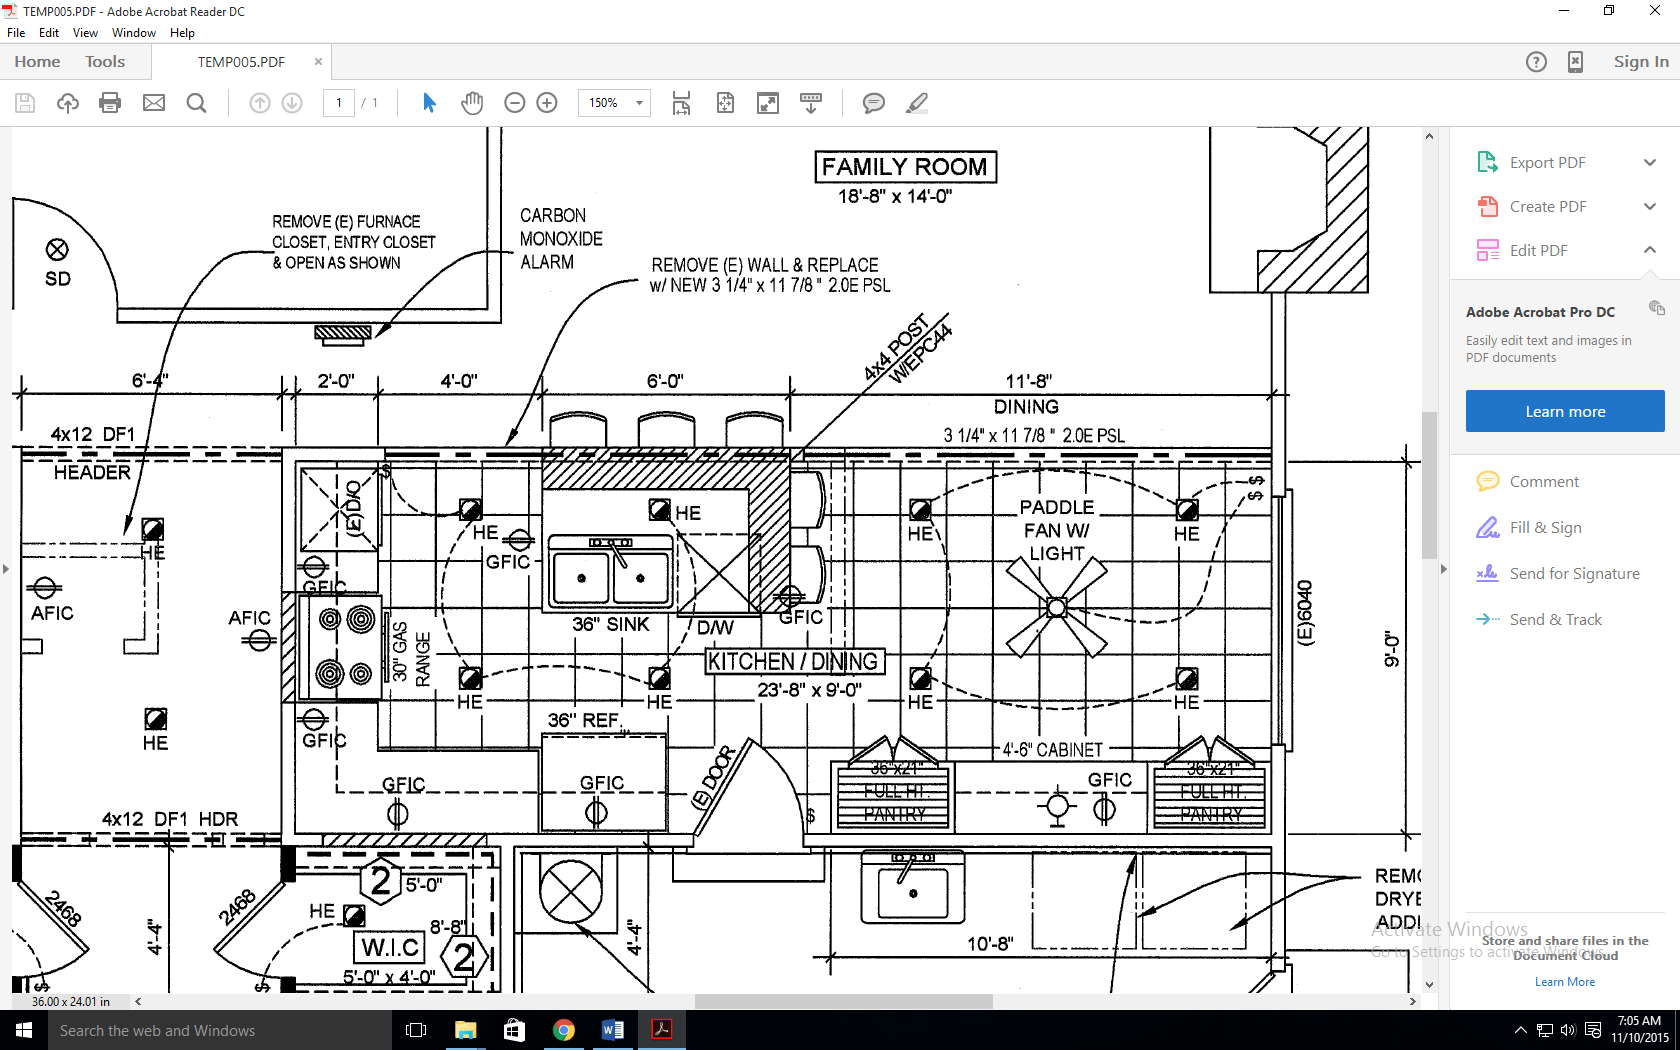Zoom in on the floor plan

[x=546, y=103]
